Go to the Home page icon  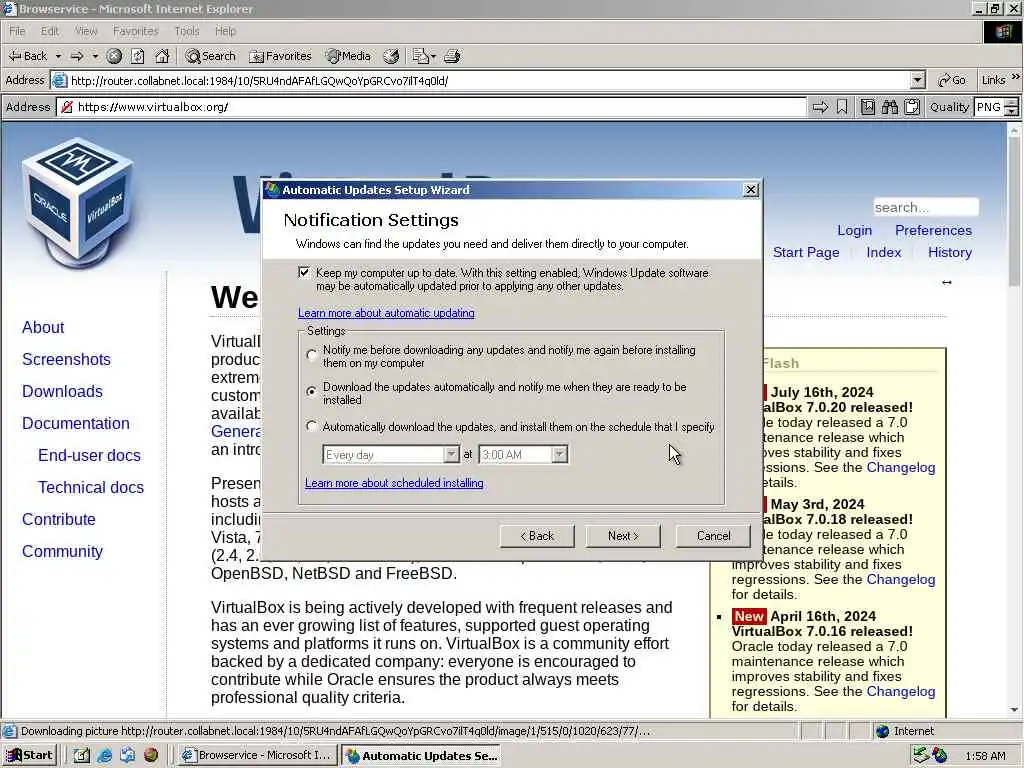point(162,56)
